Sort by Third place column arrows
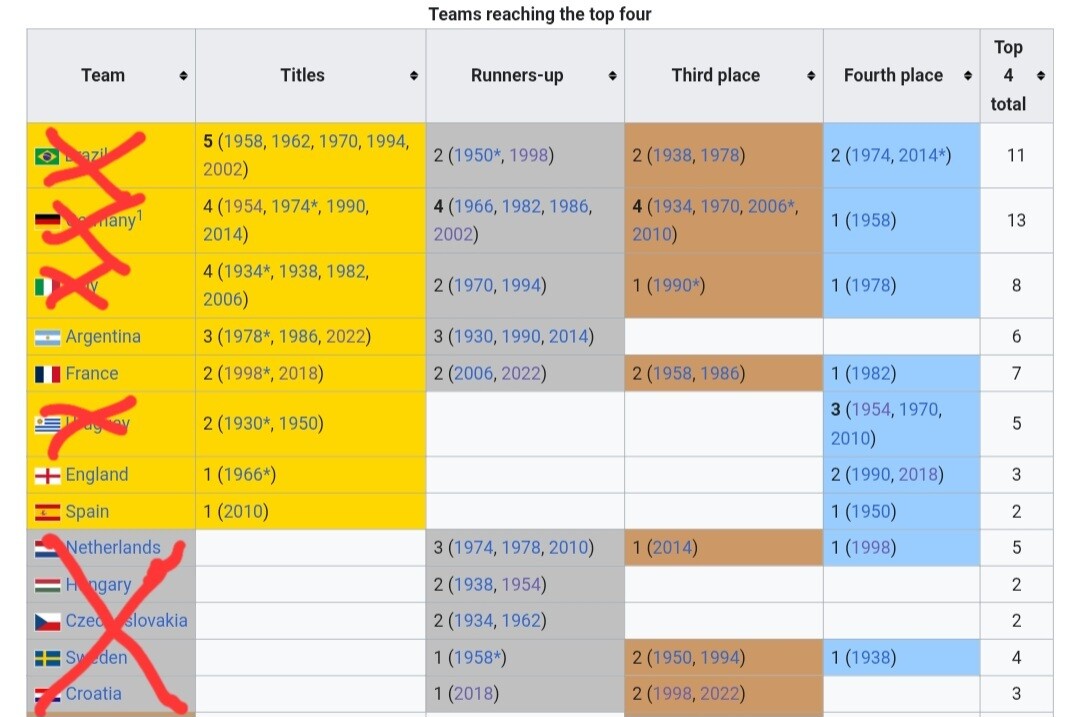Screen dimensions: 1080x717 (811, 76)
